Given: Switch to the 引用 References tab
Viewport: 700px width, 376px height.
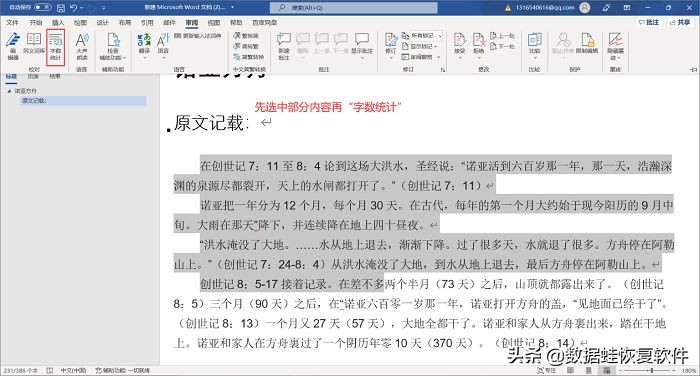Looking at the screenshot, I should [x=147, y=22].
